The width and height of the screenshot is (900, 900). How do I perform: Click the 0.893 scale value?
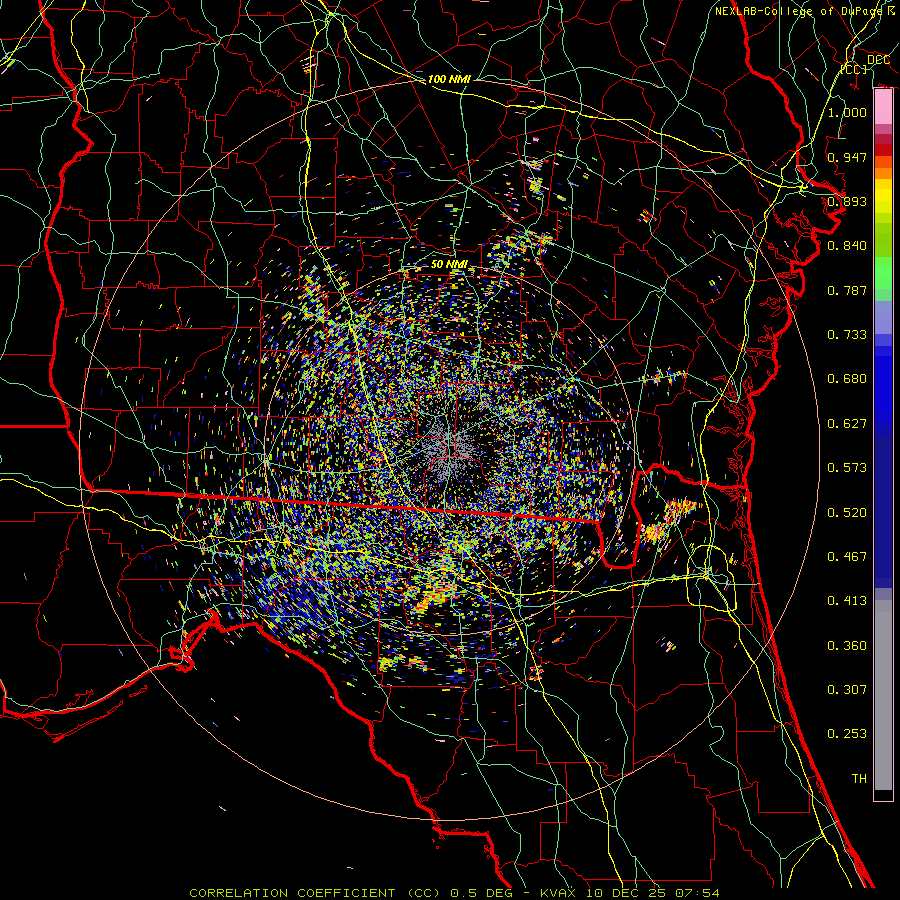pyautogui.click(x=847, y=201)
